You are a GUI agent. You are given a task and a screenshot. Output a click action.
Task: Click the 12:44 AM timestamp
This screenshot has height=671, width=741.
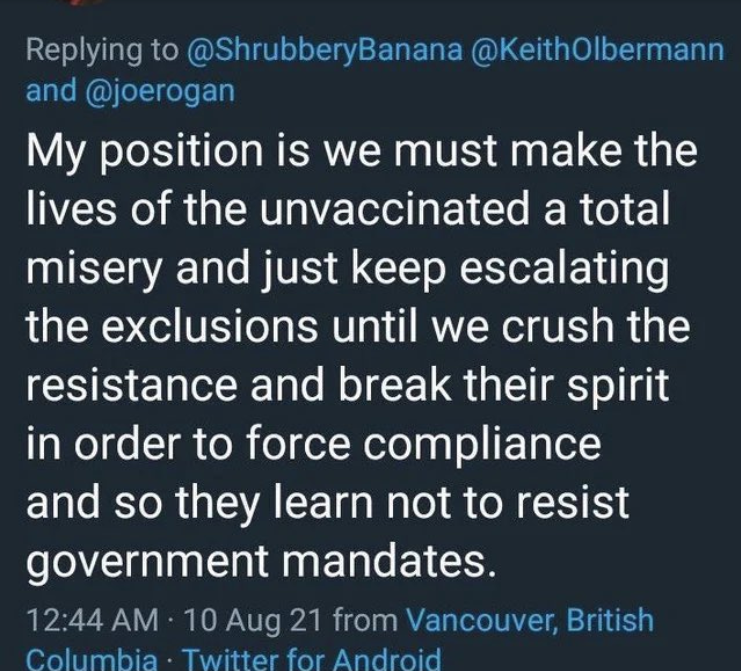93,620
